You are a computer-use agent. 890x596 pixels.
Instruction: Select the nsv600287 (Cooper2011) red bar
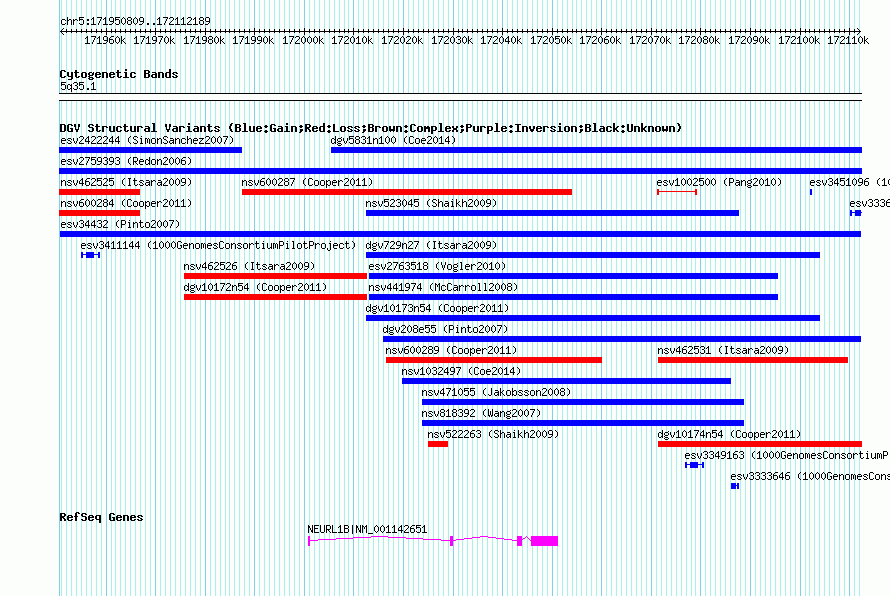pos(406,192)
